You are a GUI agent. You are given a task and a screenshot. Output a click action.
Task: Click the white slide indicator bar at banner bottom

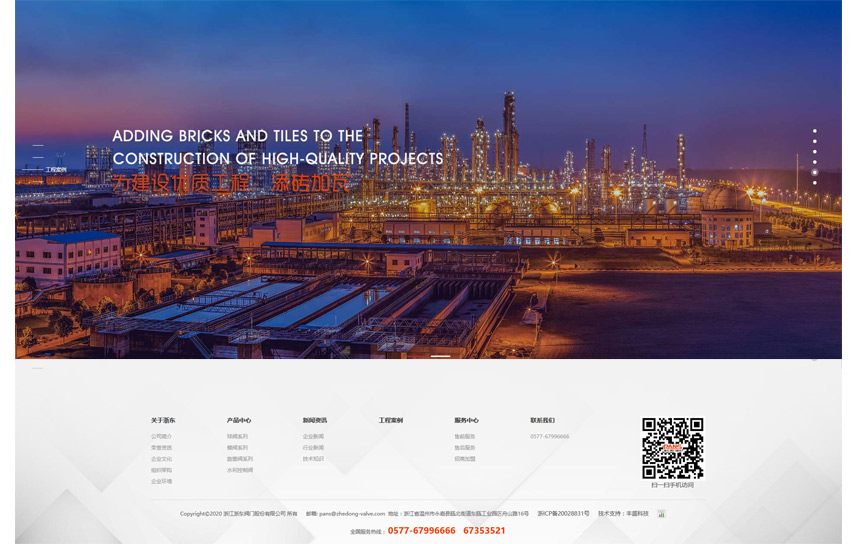pos(440,356)
